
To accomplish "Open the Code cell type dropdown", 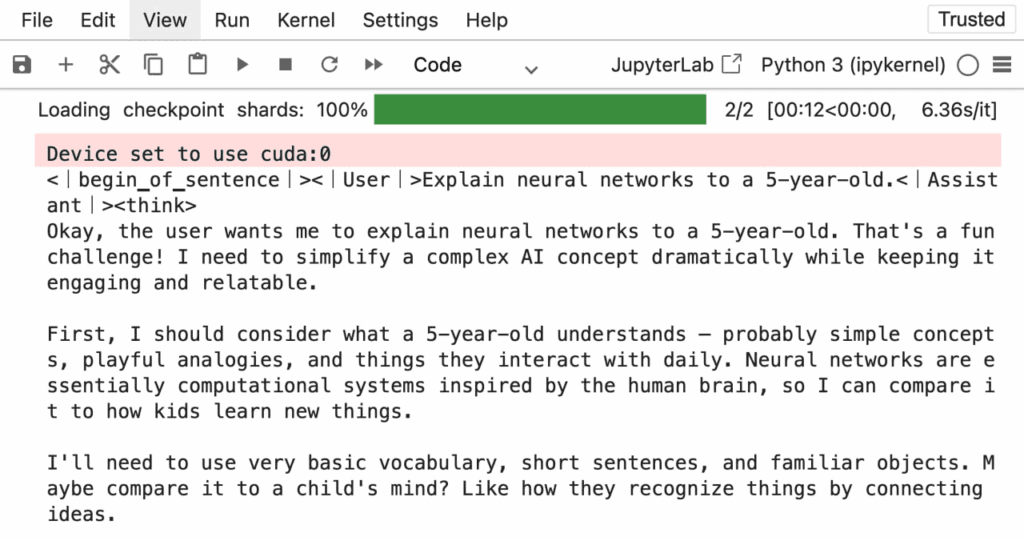I will (475, 65).
